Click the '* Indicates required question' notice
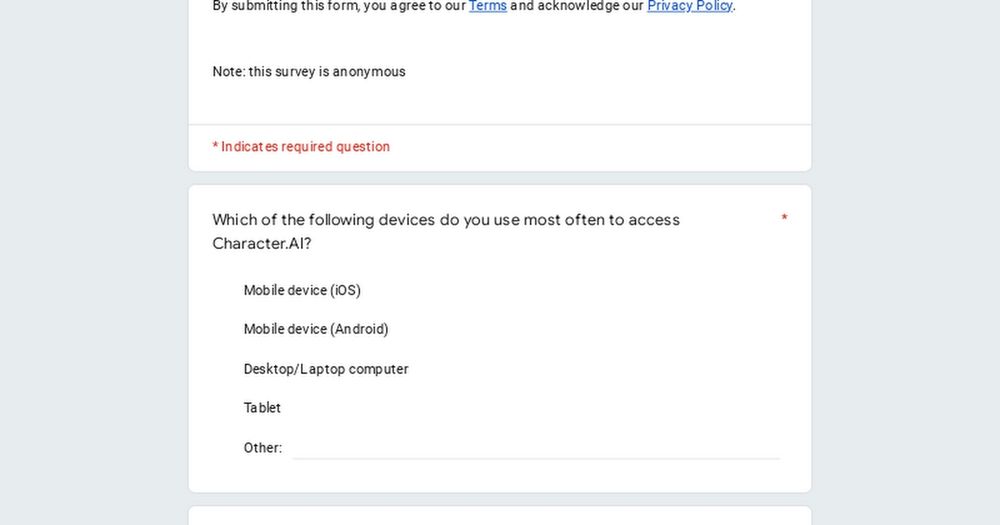The width and height of the screenshot is (1000, 525). [301, 147]
